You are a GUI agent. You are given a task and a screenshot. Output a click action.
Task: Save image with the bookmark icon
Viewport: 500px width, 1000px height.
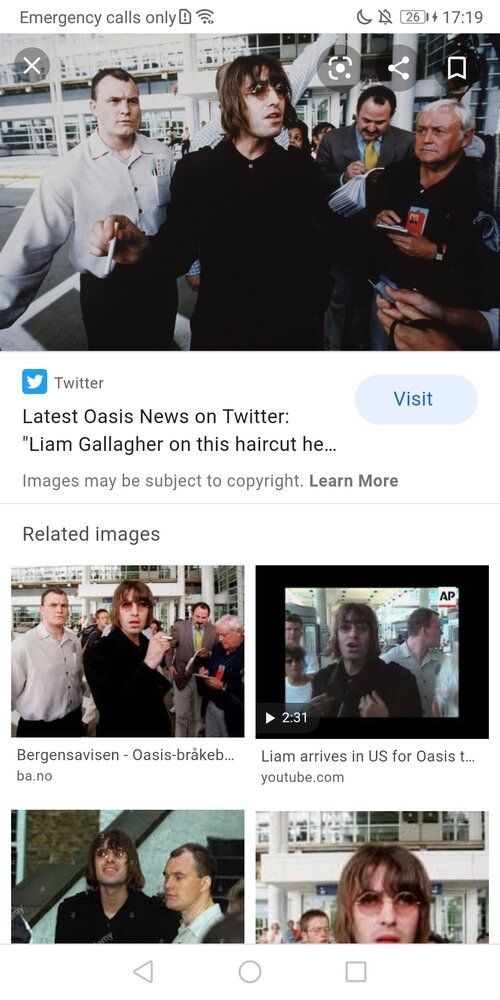pyautogui.click(x=457, y=68)
